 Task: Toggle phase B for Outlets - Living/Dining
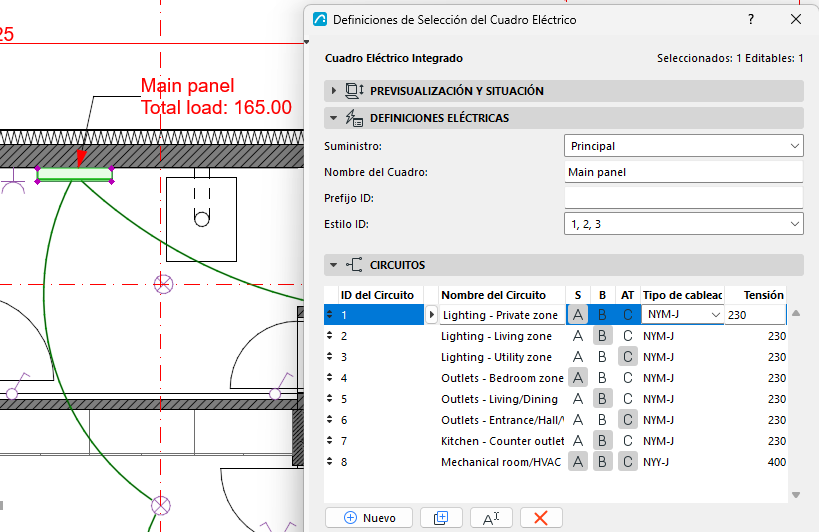[x=602, y=399]
